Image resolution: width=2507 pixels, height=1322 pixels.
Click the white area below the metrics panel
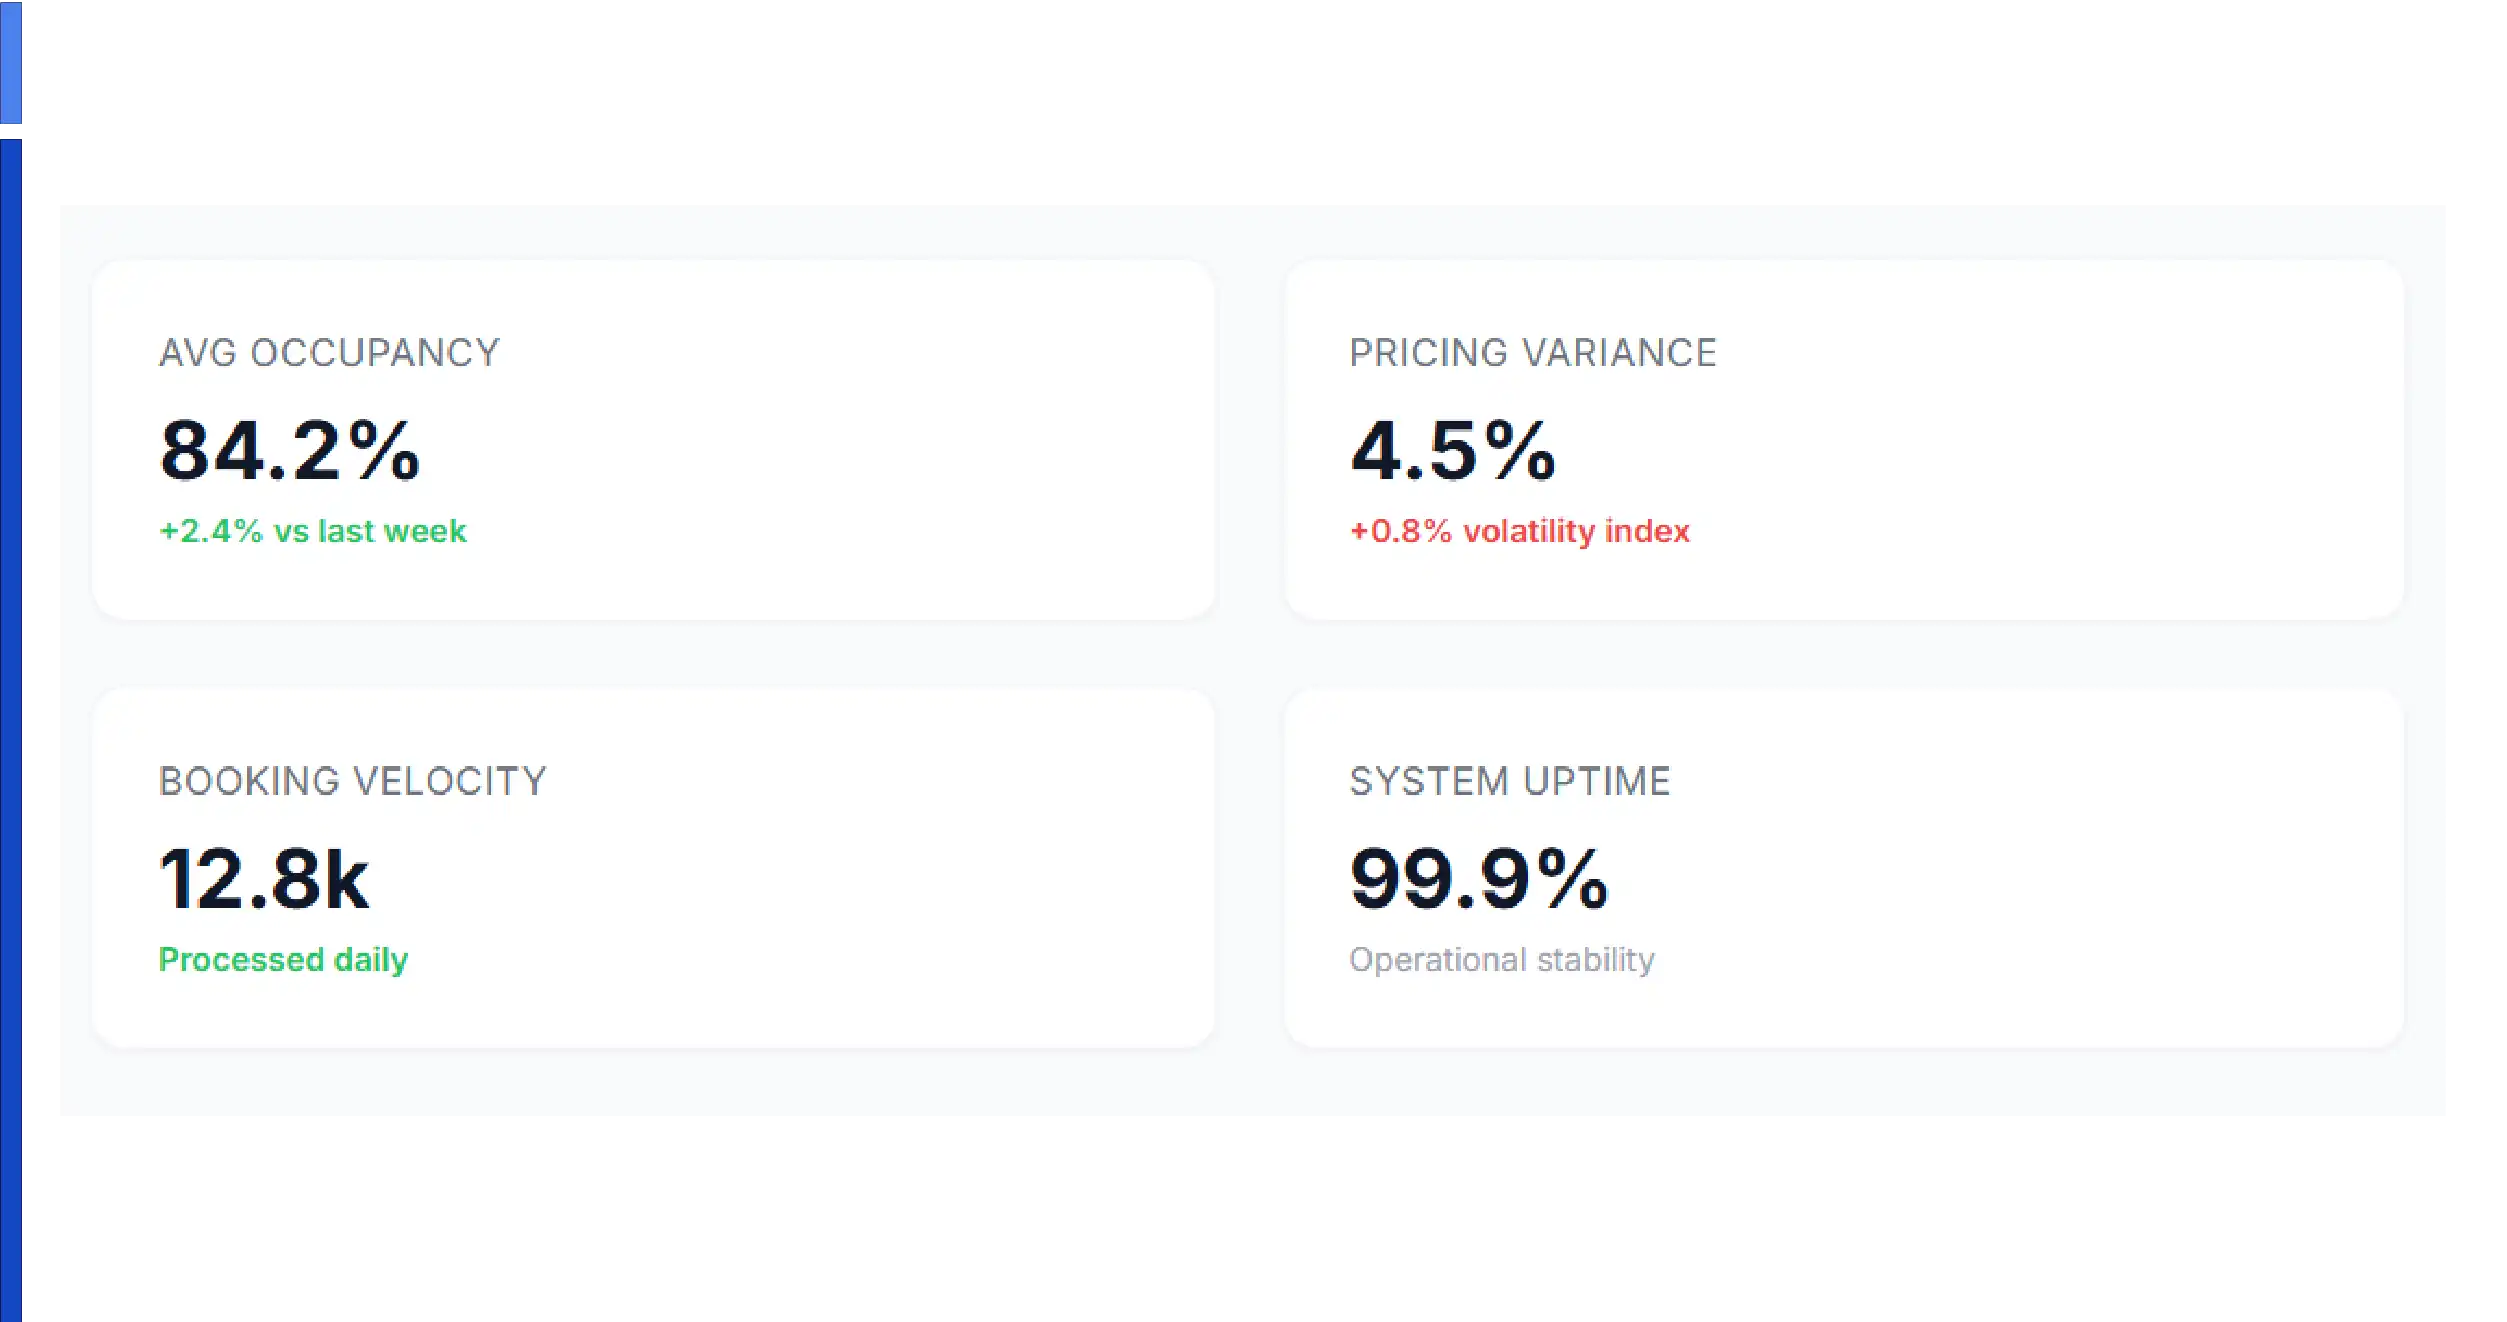point(1250,1220)
